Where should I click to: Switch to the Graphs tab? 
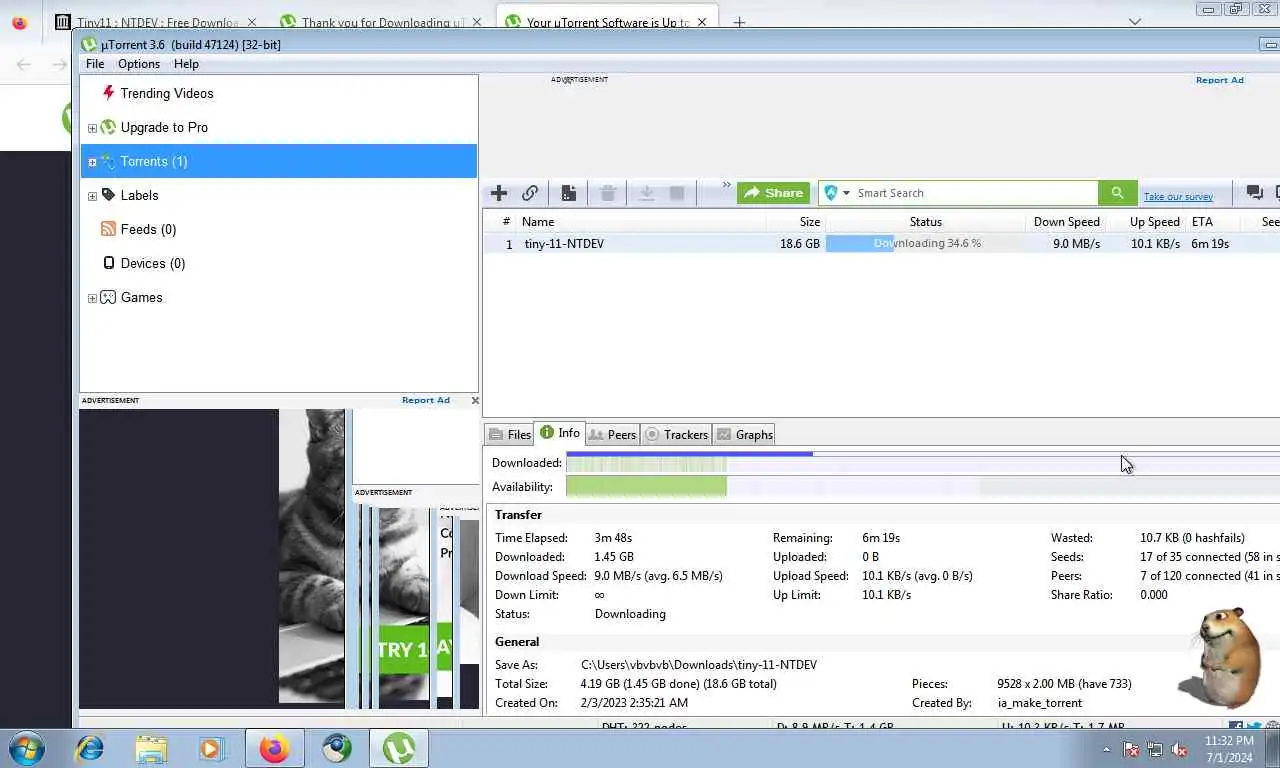point(745,434)
